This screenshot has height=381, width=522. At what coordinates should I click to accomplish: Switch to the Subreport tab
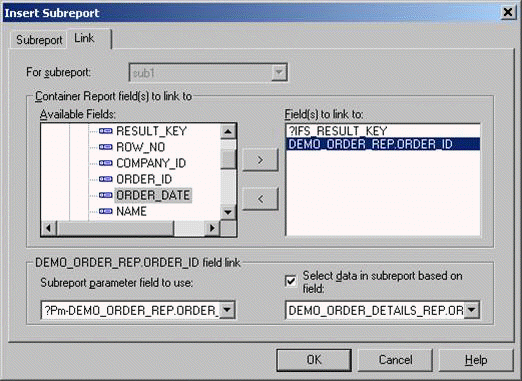point(39,40)
